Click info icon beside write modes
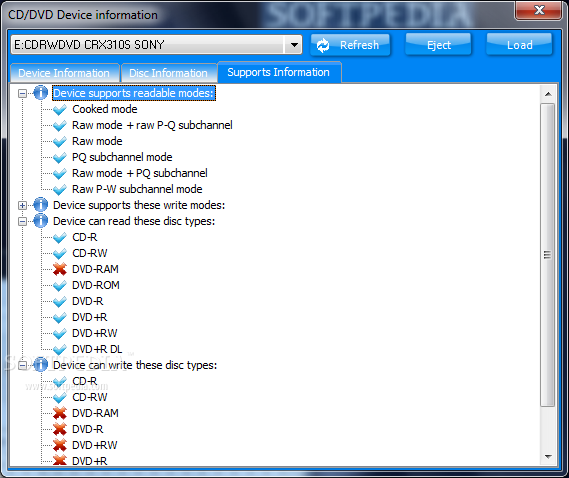 click(x=41, y=205)
